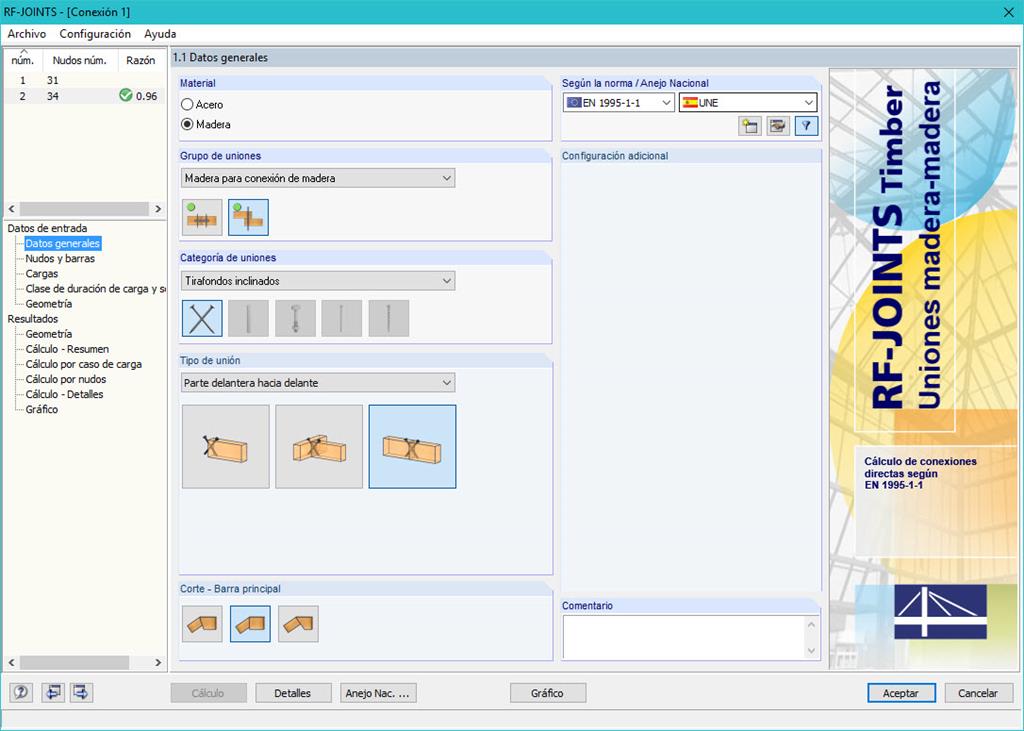Click the Cancelar button
Image resolution: width=1024 pixels, height=731 pixels.
point(978,693)
